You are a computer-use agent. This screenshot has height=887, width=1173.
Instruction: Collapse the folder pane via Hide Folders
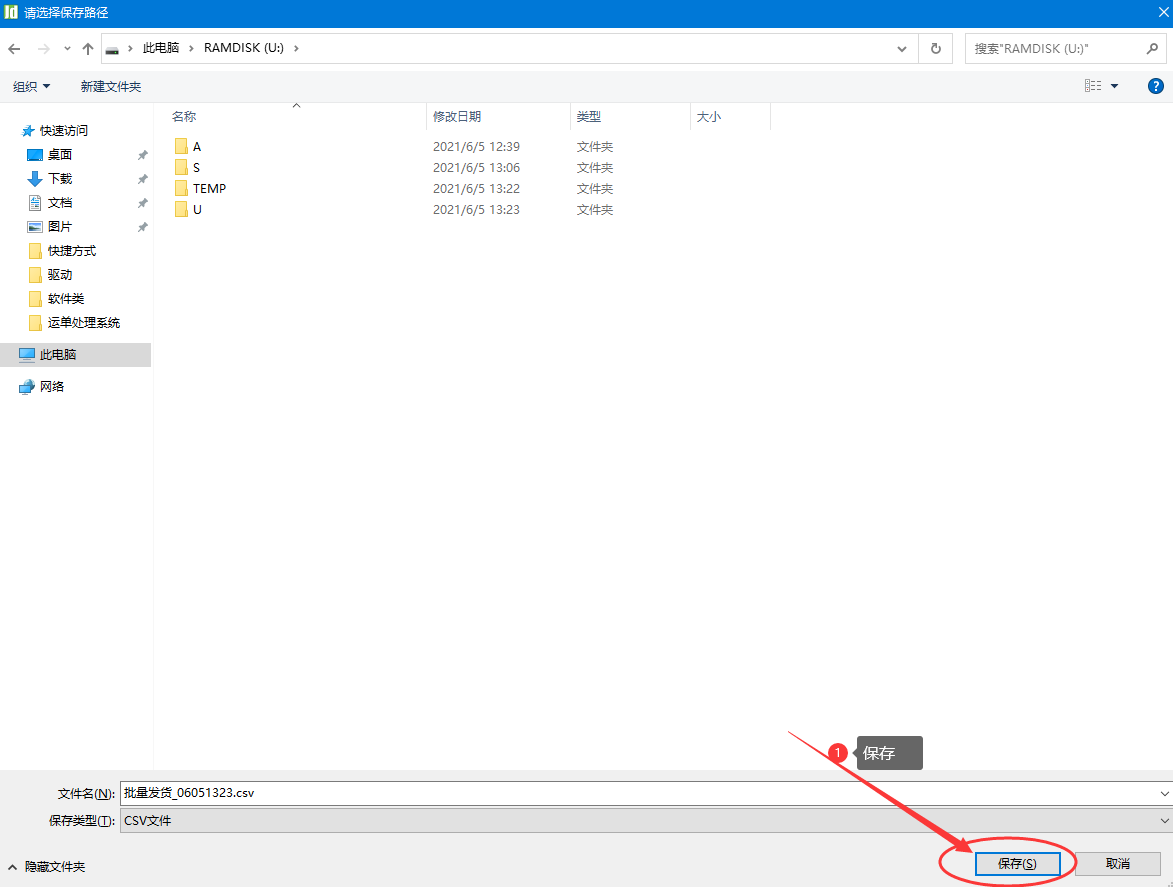46,867
